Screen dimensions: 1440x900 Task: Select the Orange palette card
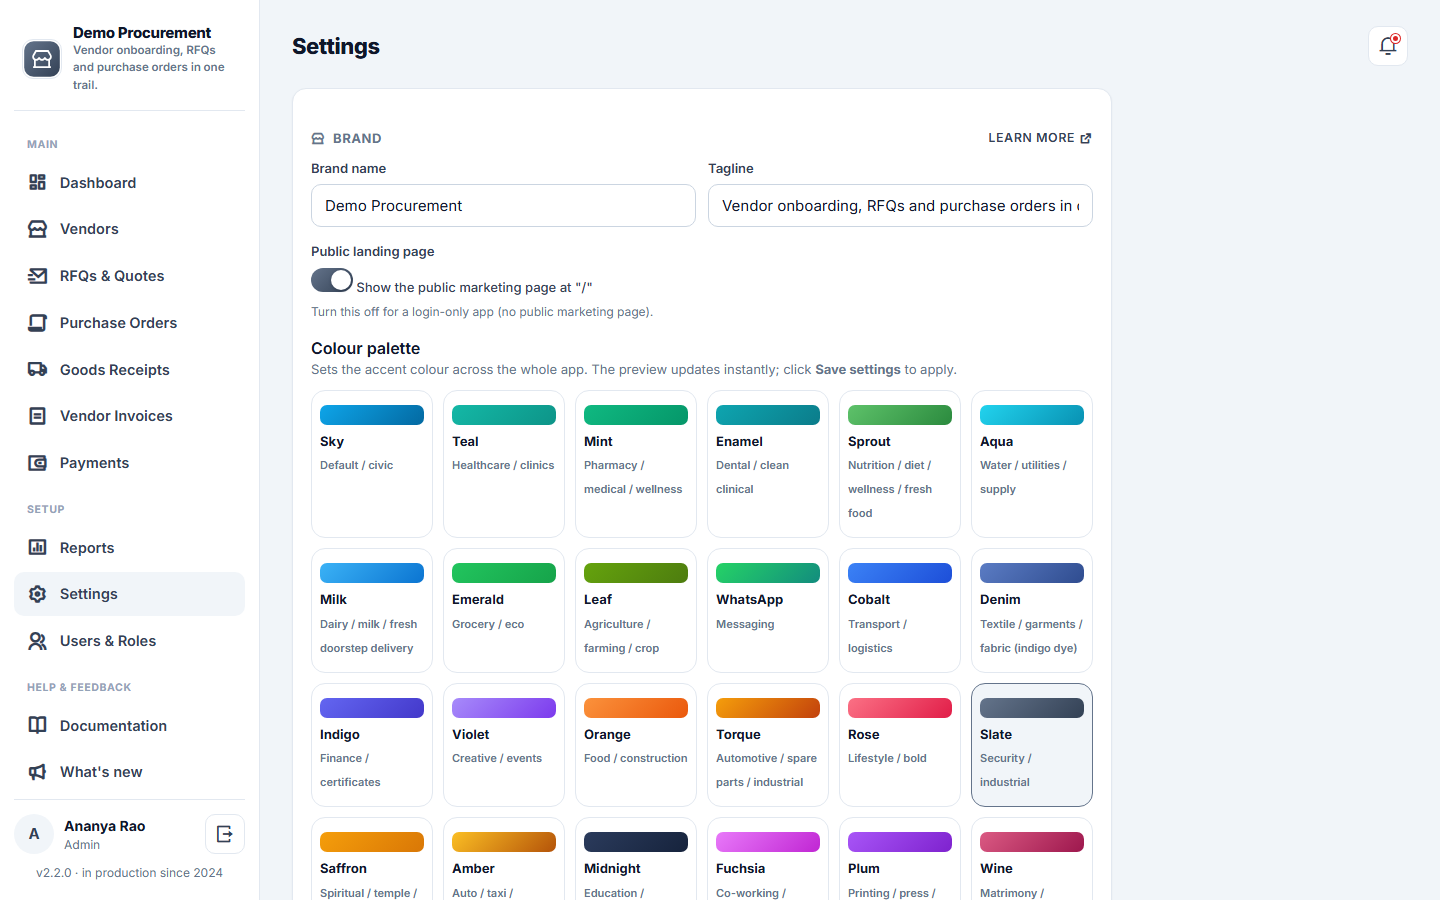tap(636, 745)
